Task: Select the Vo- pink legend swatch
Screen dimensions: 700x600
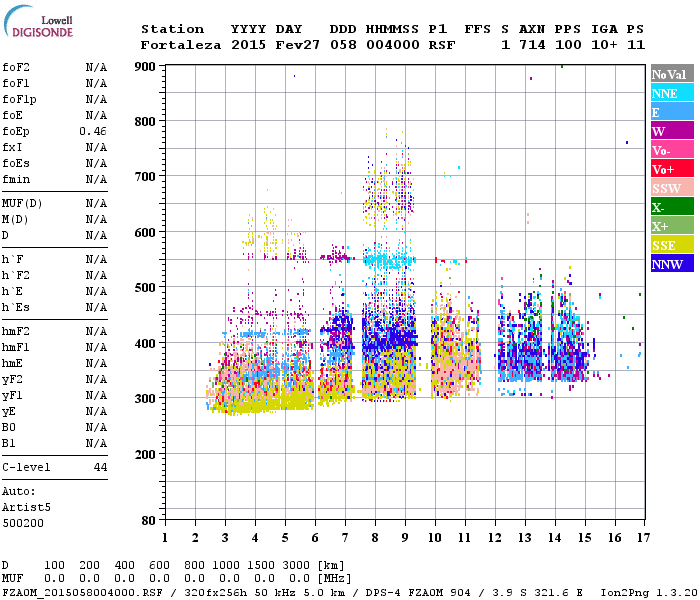Action: (672, 150)
